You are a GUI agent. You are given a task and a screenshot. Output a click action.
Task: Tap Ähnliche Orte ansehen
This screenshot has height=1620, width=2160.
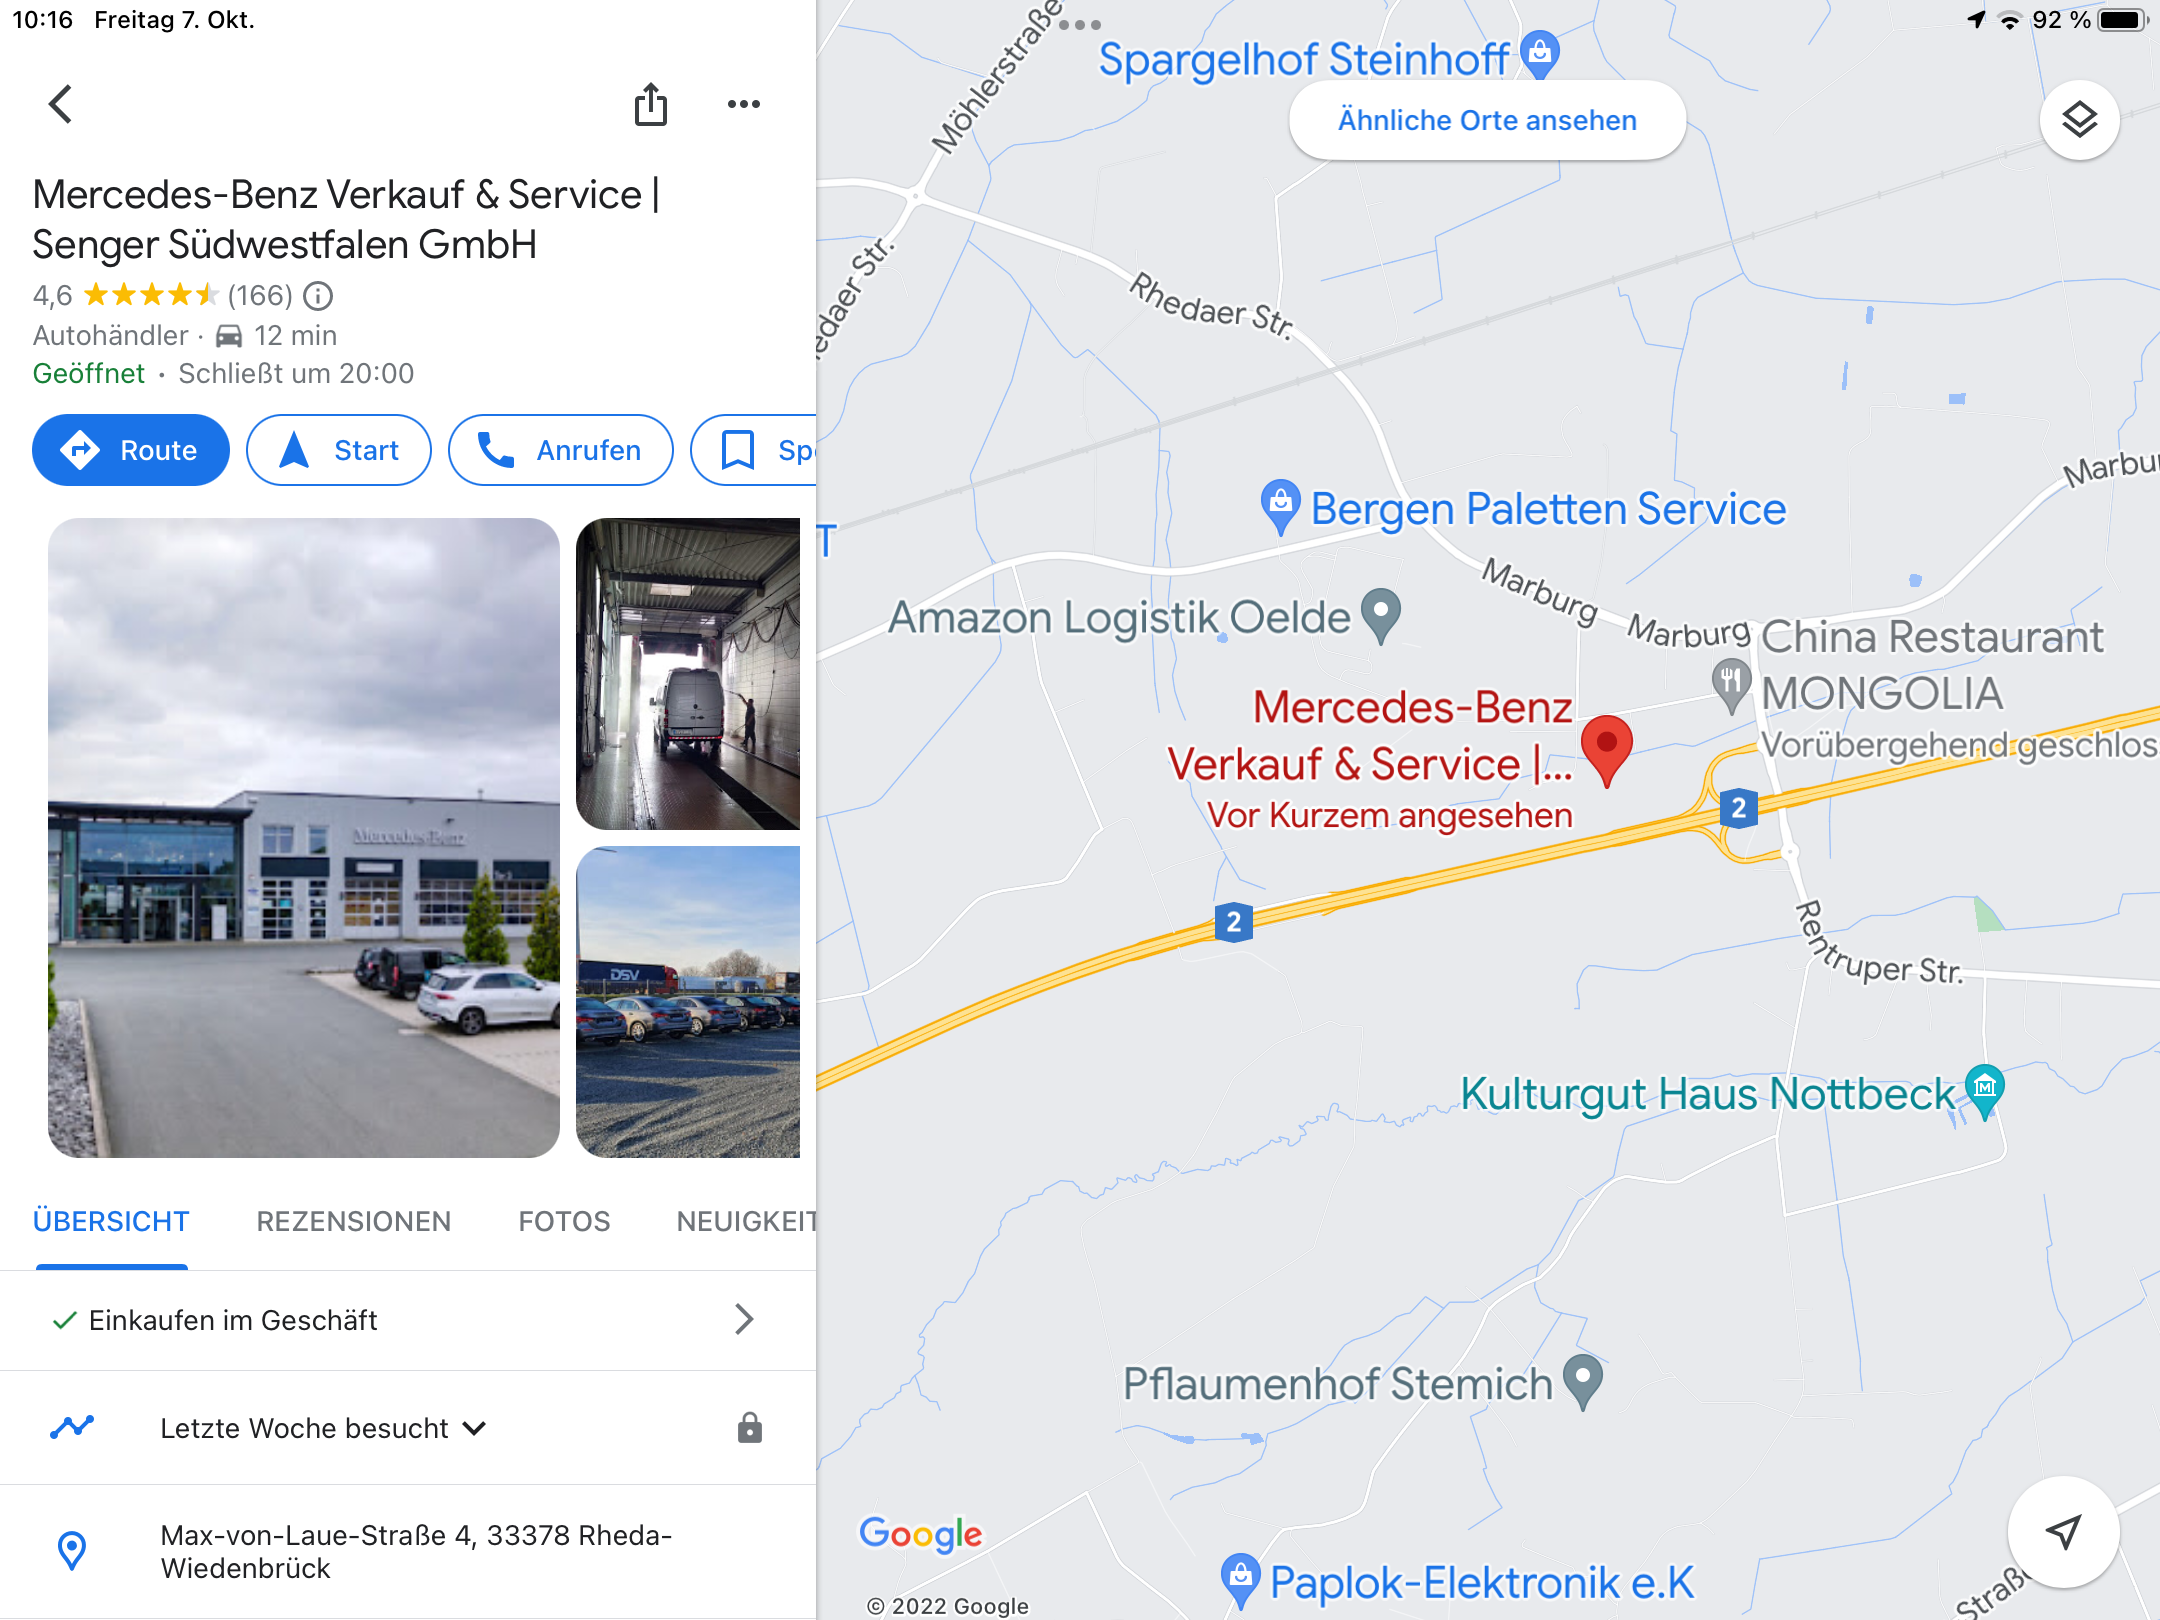click(x=1488, y=120)
